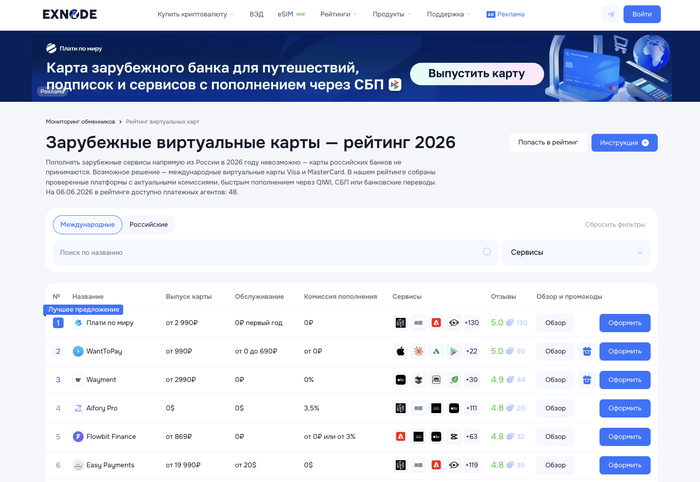Click the Easy Payments name text
This screenshot has width=700, height=482.
click(x=110, y=465)
